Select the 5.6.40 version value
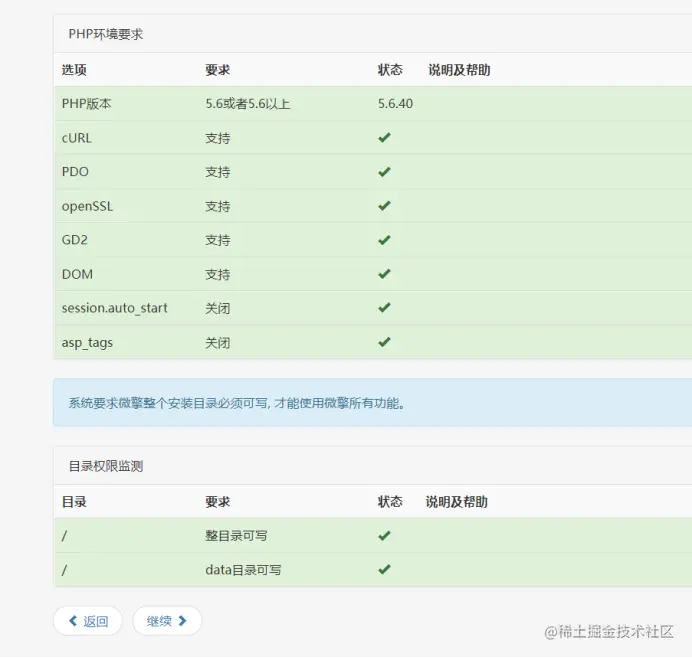 pos(395,104)
